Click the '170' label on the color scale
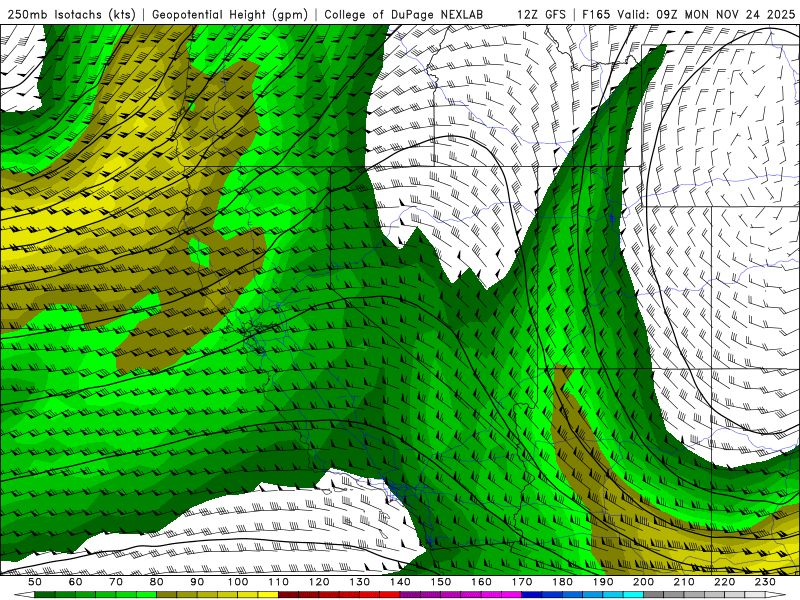This screenshot has height=600, width=800. (x=521, y=582)
